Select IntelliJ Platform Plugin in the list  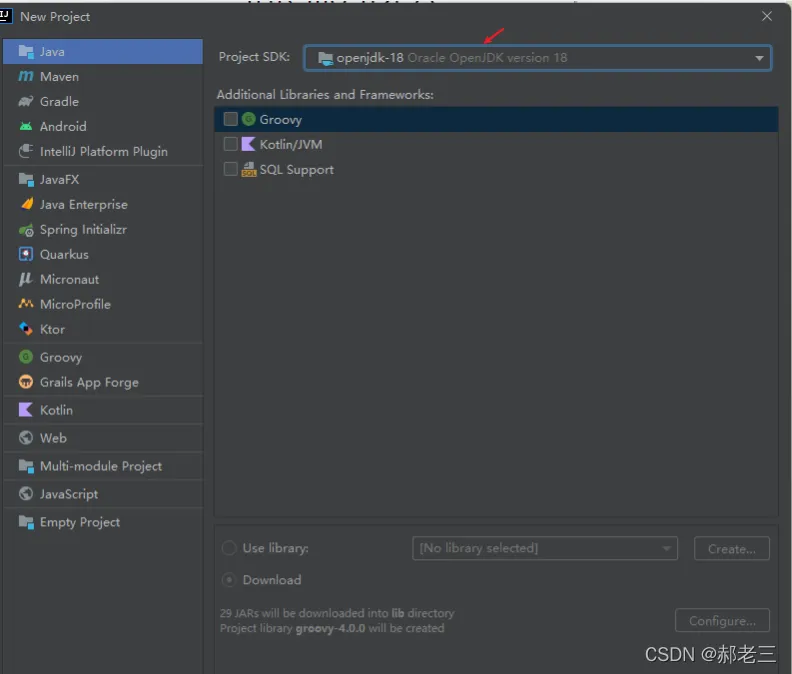[x=103, y=151]
